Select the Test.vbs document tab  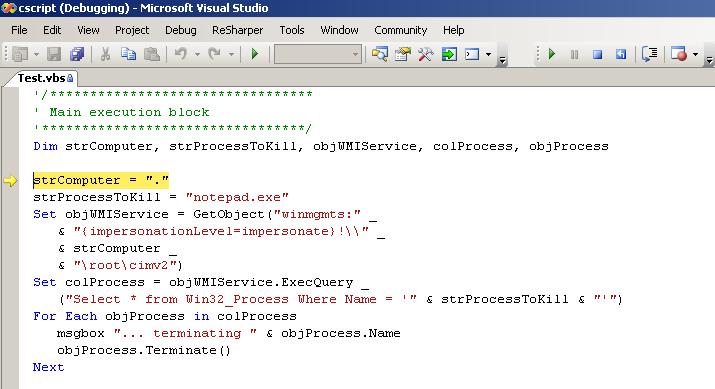(41, 78)
